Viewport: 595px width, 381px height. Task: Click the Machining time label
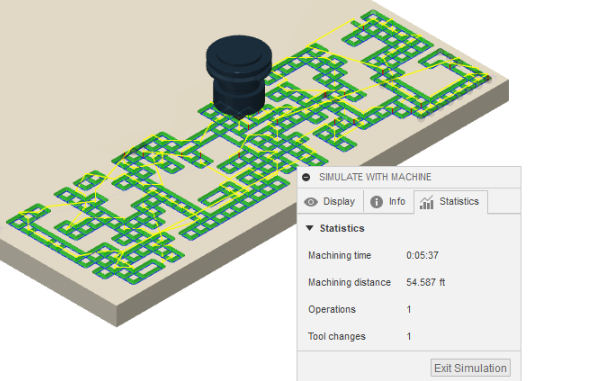[340, 255]
